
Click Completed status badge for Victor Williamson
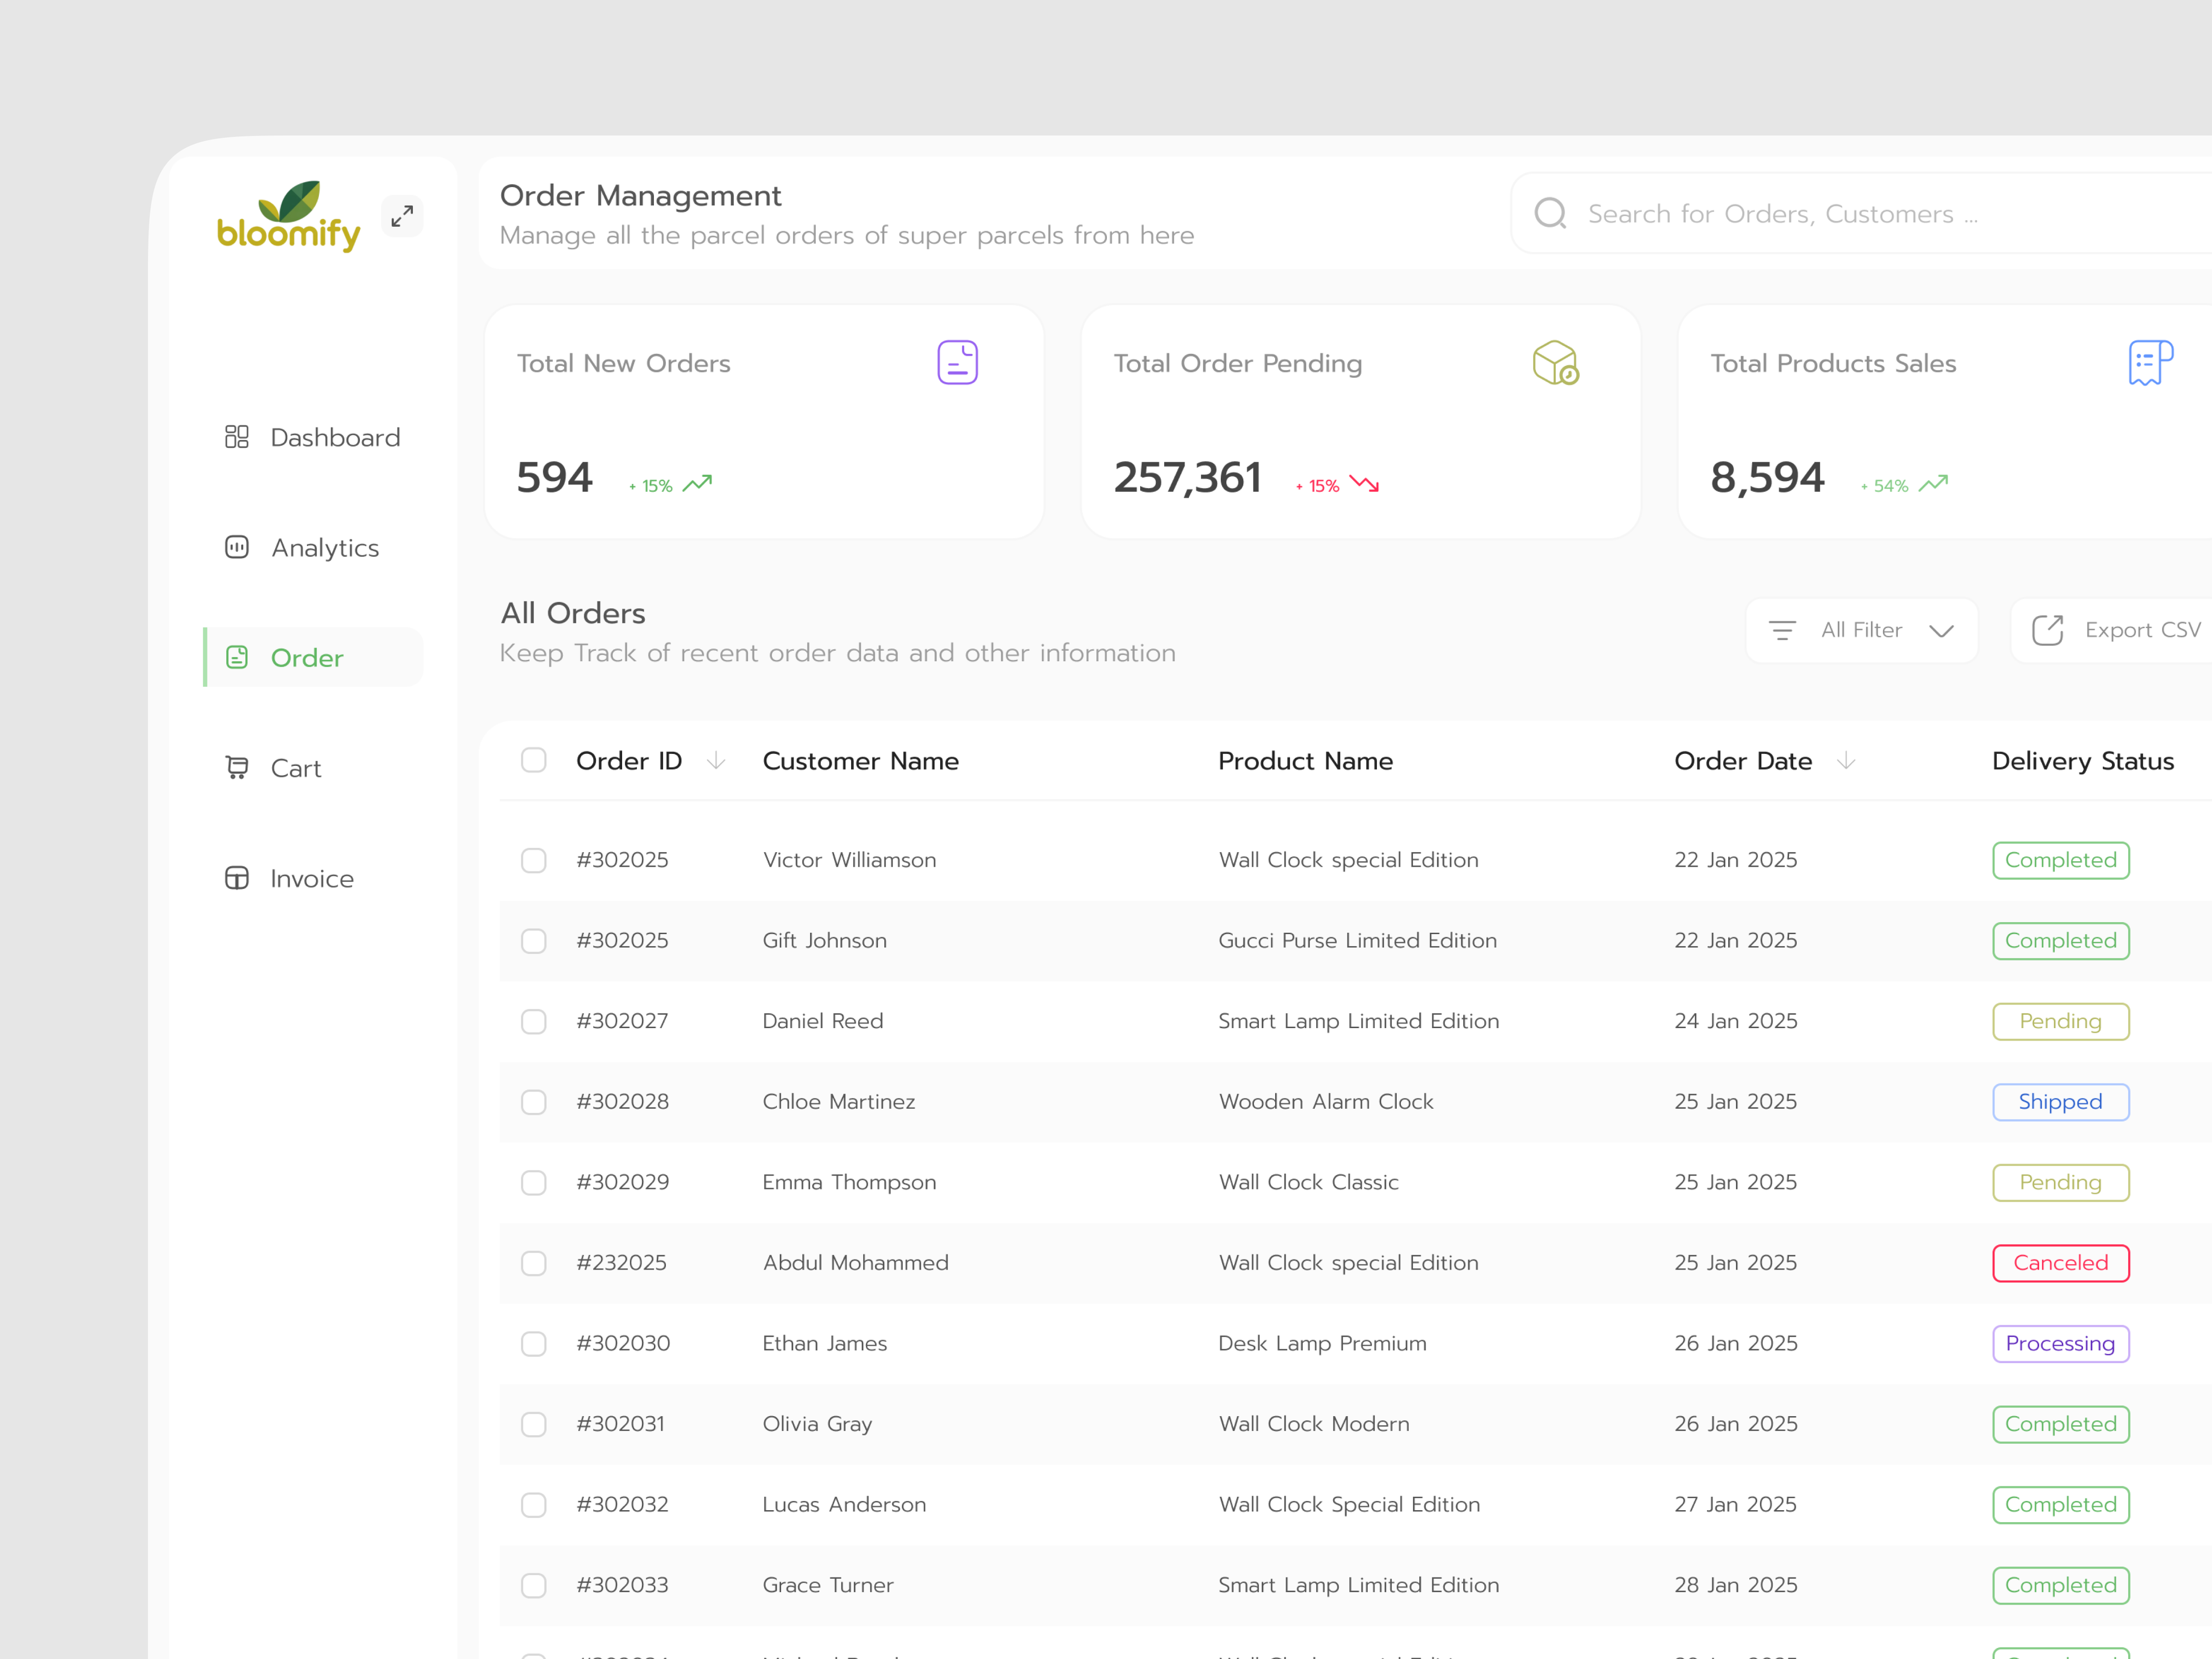click(2060, 860)
